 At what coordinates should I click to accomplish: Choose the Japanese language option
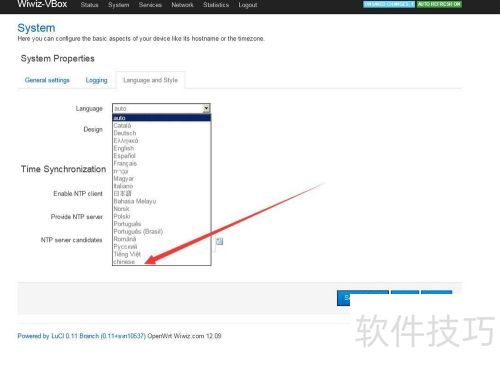click(x=162, y=193)
